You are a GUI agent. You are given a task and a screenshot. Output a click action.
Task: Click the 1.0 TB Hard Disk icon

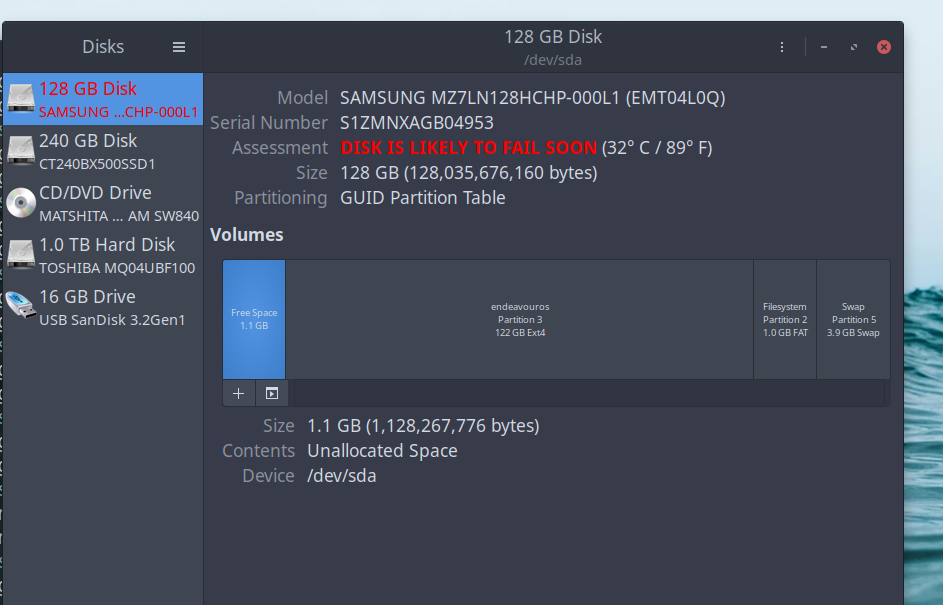point(21,255)
